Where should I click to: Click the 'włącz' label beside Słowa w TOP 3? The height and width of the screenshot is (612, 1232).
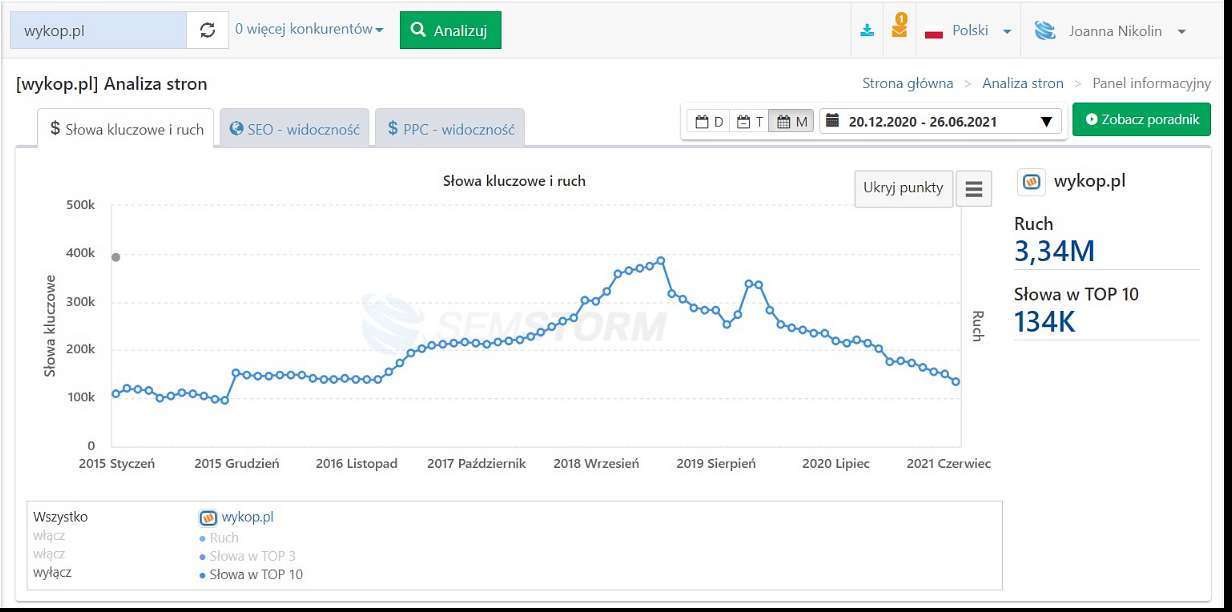pyautogui.click(x=49, y=554)
